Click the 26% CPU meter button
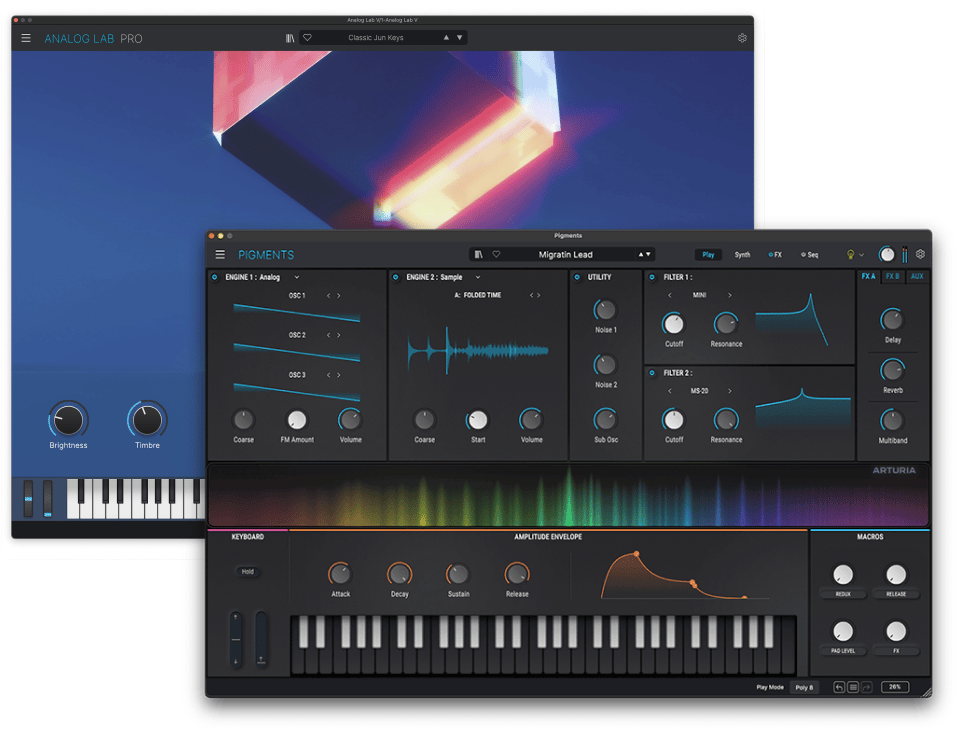 (895, 687)
